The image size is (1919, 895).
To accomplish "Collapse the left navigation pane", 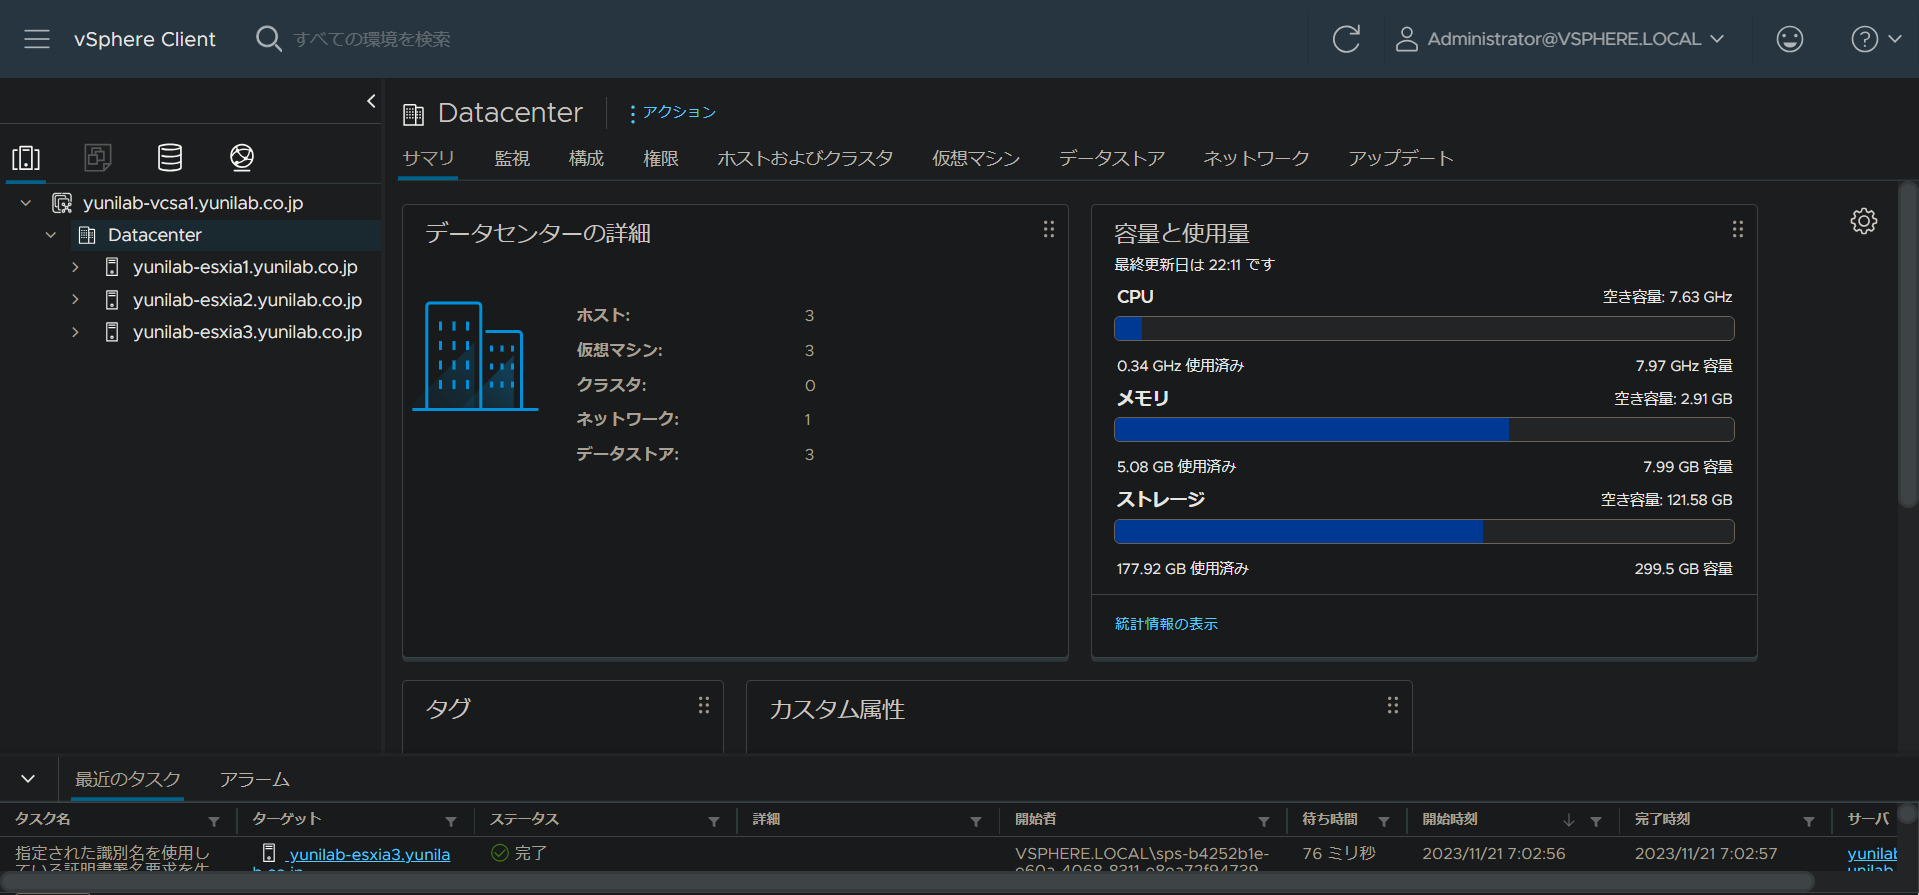I will (x=371, y=101).
